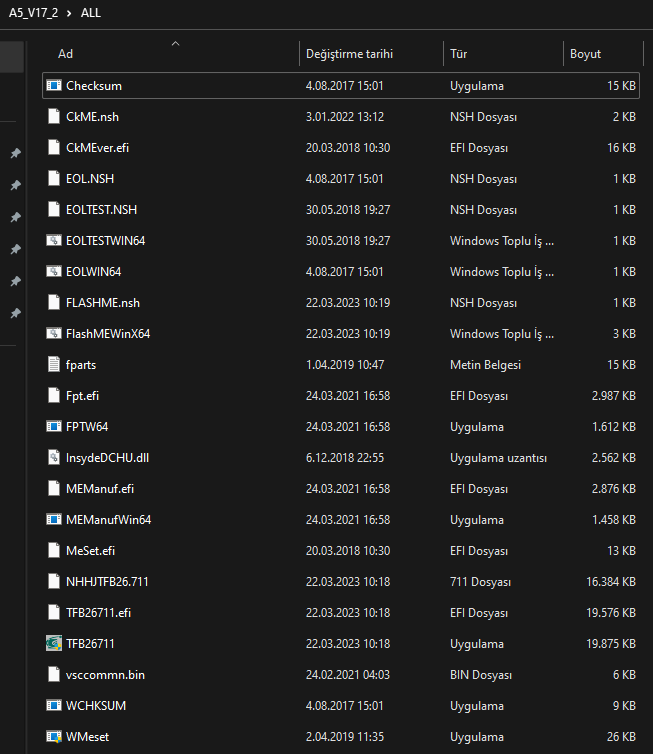Click the 711 Dosyası type cell
The height and width of the screenshot is (754, 653).
click(480, 582)
